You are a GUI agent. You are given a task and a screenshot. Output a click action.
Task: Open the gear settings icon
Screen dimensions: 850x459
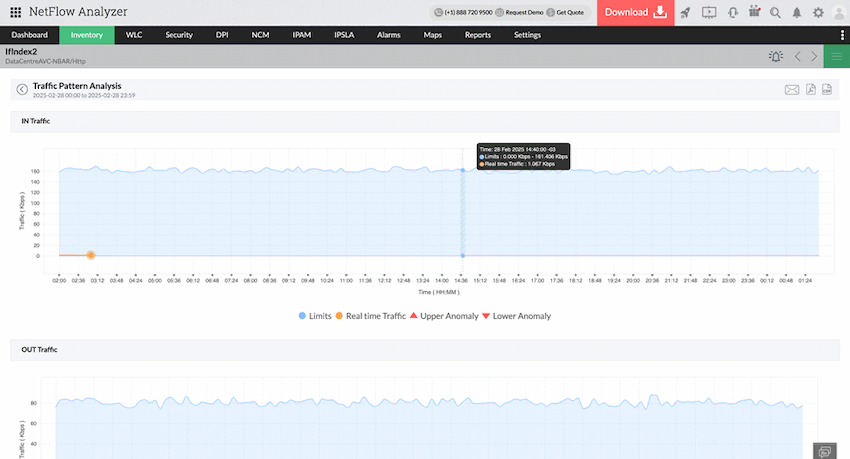click(818, 12)
